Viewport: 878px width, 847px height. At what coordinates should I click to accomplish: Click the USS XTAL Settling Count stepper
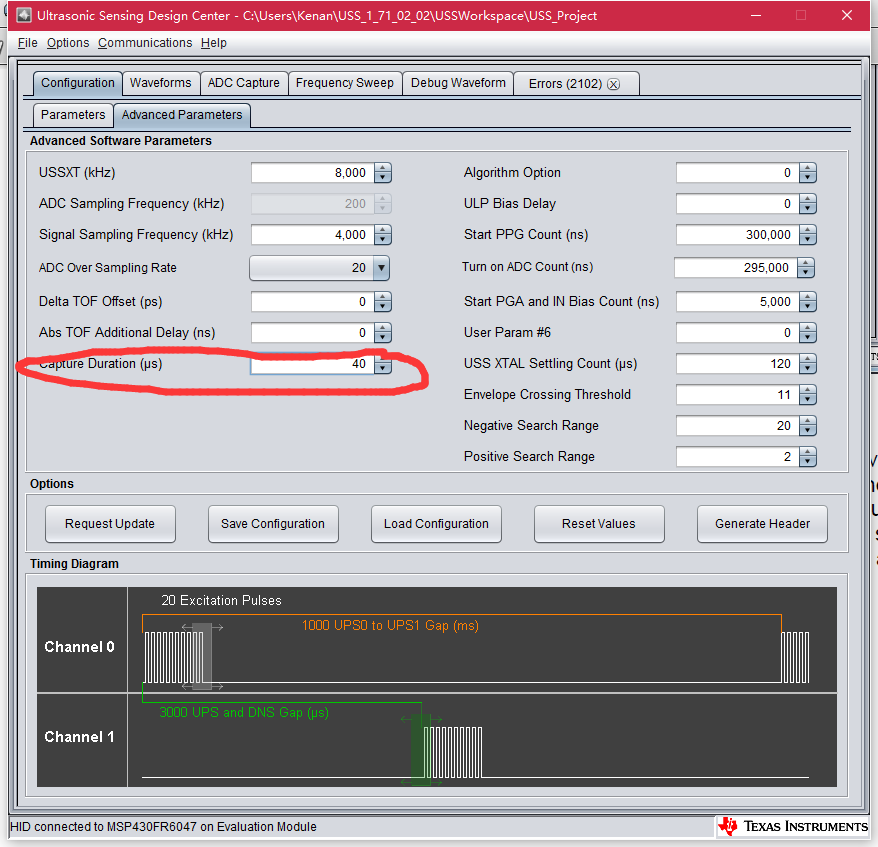(807, 364)
